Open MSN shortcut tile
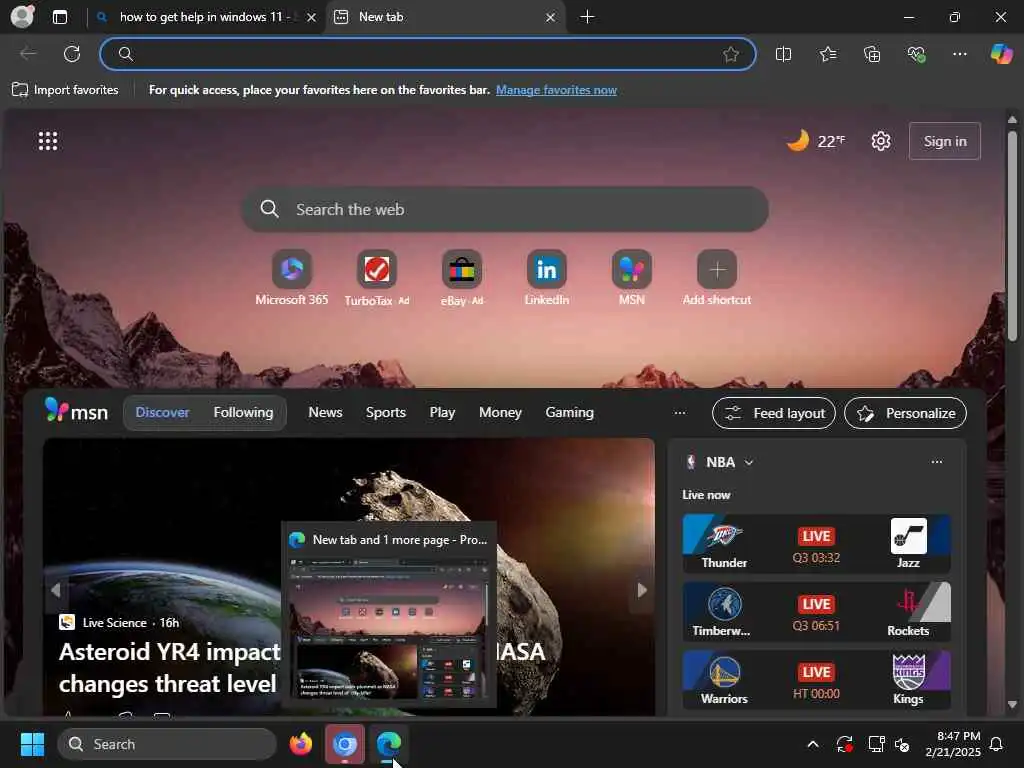The image size is (1024, 768). click(632, 278)
